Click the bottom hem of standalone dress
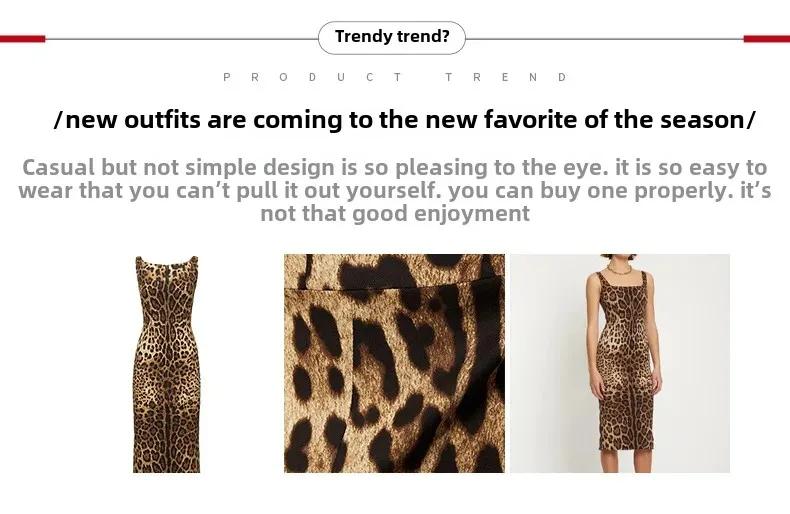Viewport: 790px width, 514px height. [x=166, y=469]
